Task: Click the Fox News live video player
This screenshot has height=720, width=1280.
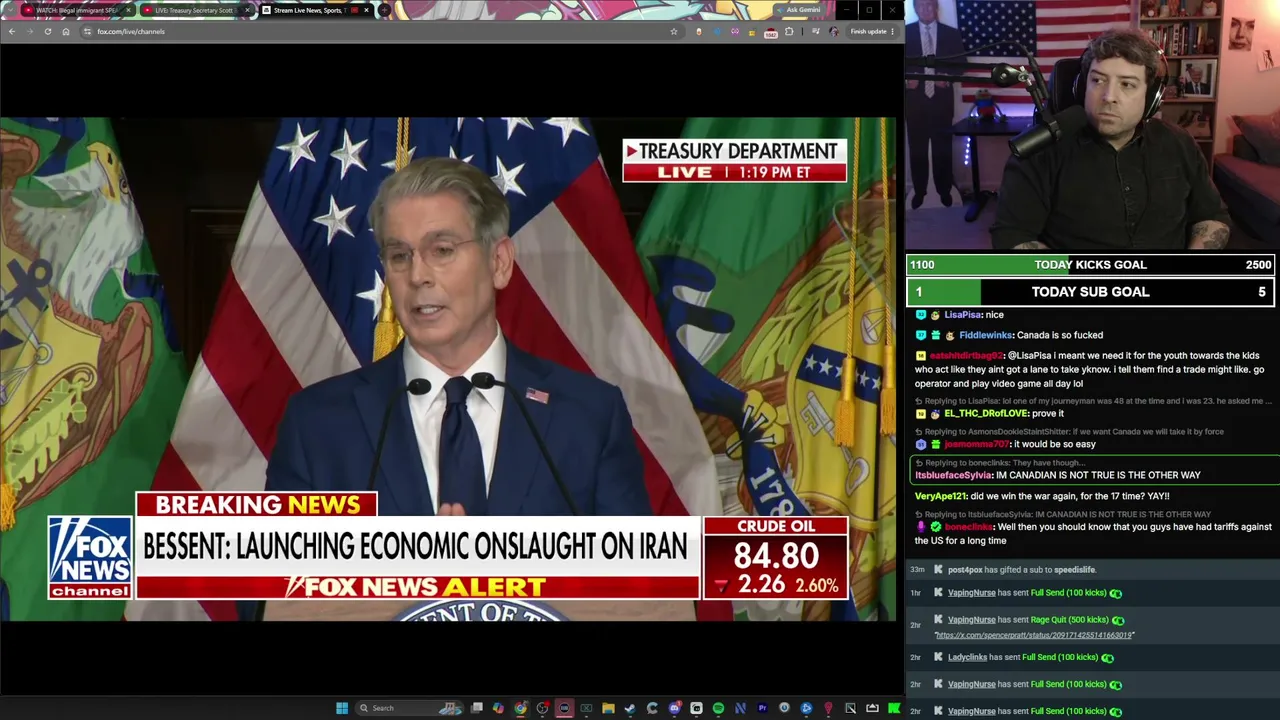Action: coord(448,369)
